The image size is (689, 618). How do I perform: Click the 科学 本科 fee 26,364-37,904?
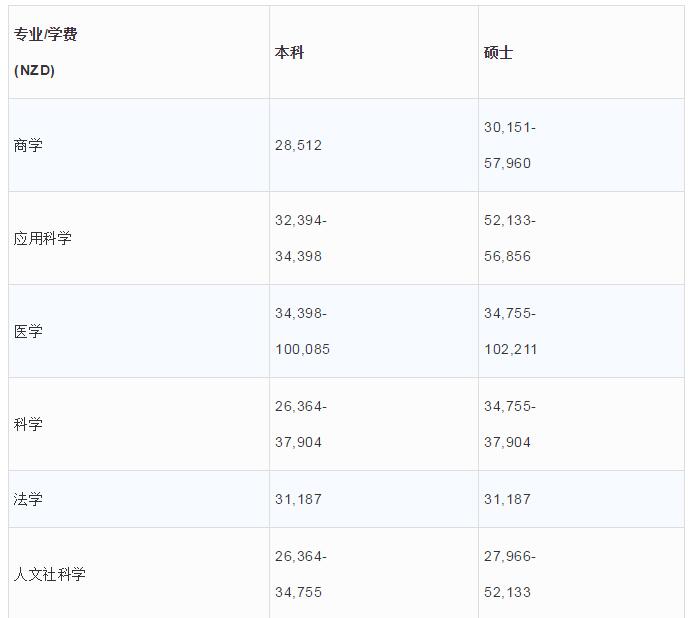301,424
